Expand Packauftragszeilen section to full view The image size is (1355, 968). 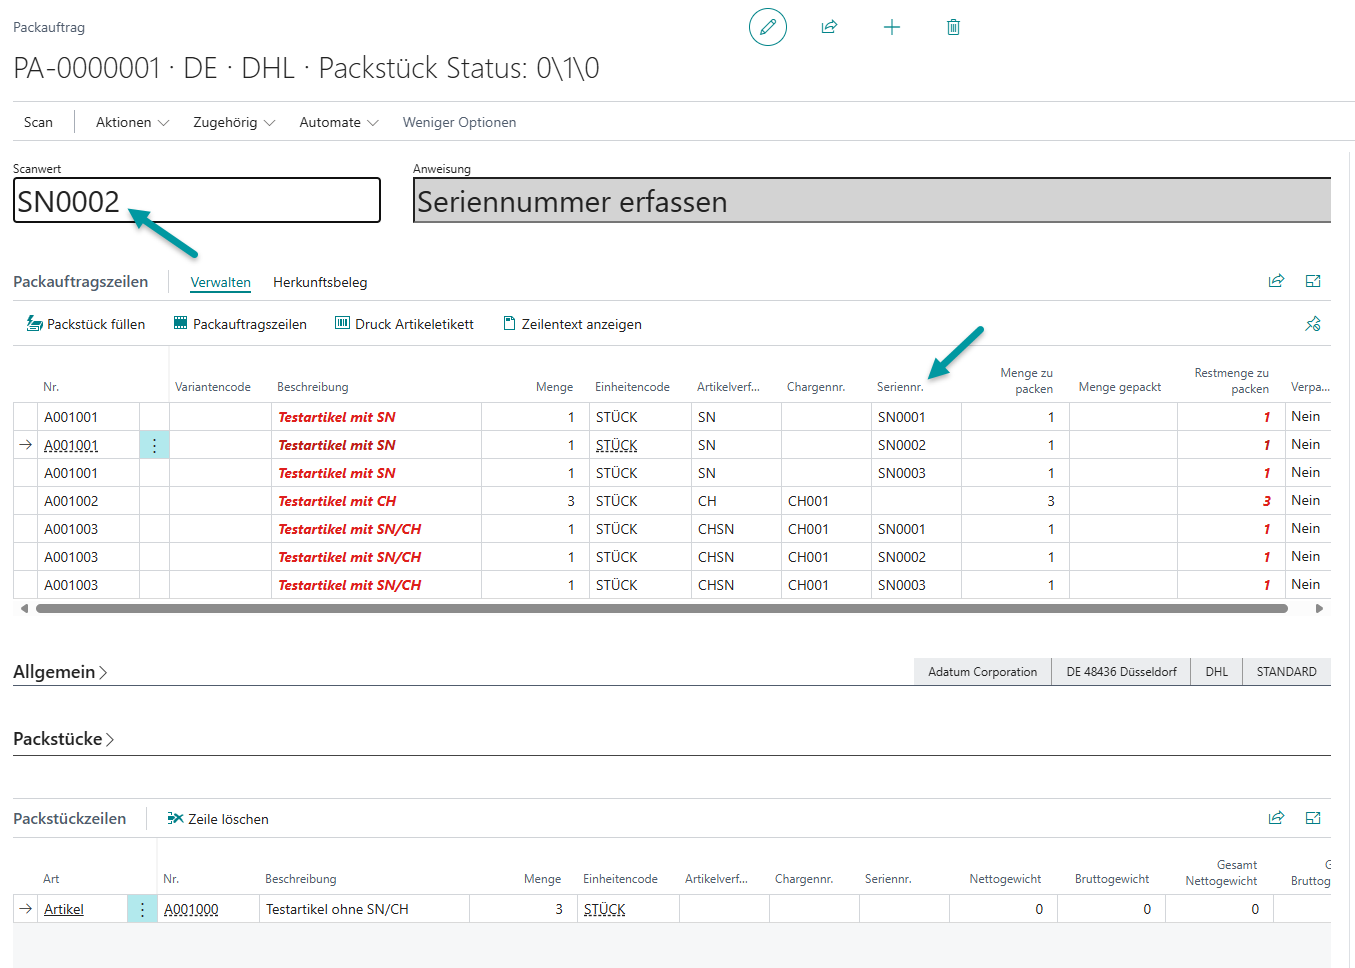[1313, 281]
